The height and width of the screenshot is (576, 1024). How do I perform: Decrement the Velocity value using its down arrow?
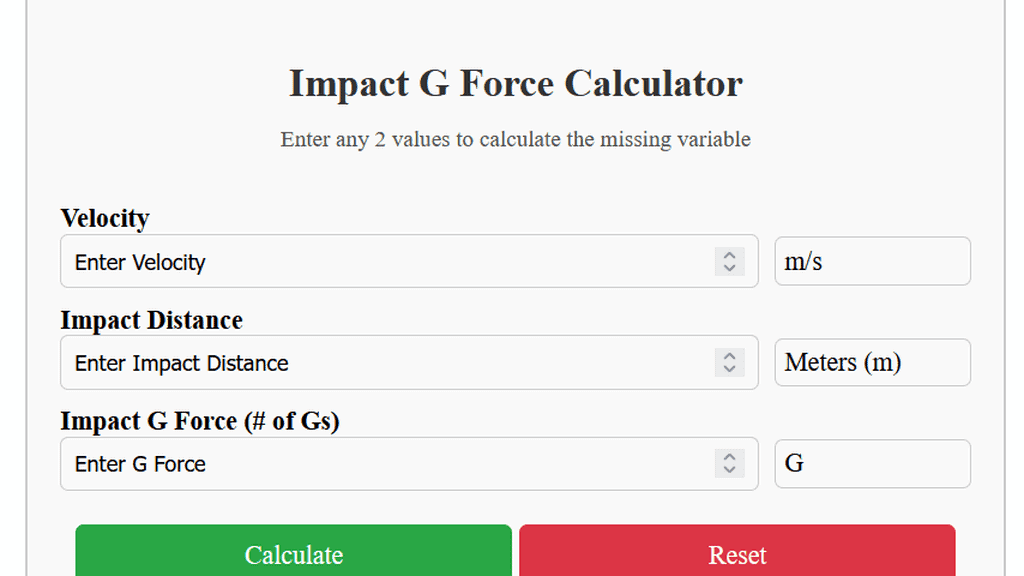point(729,268)
